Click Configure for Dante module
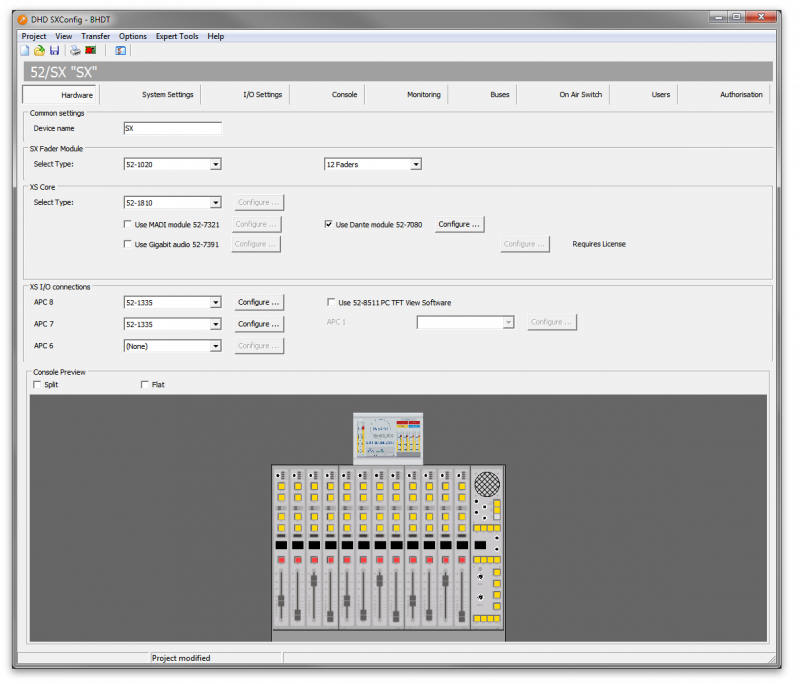800x684 pixels. (x=459, y=224)
